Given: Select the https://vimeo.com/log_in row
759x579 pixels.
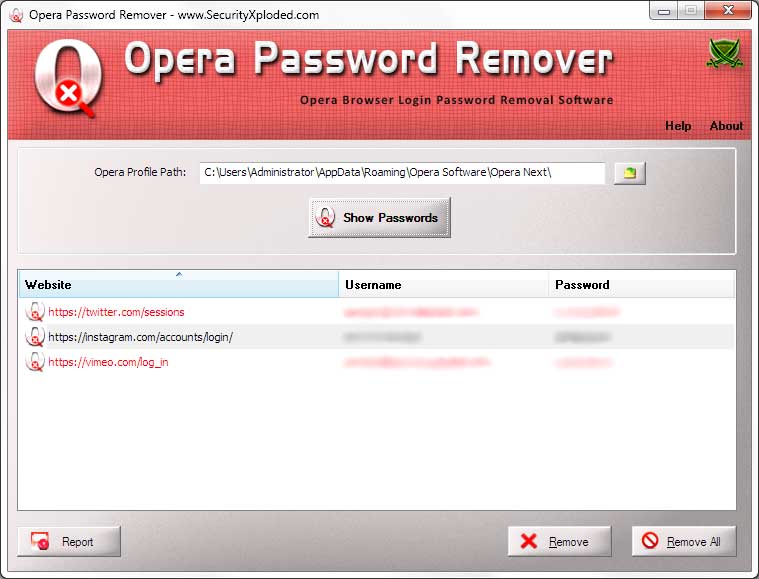Looking at the screenshot, I should point(108,362).
